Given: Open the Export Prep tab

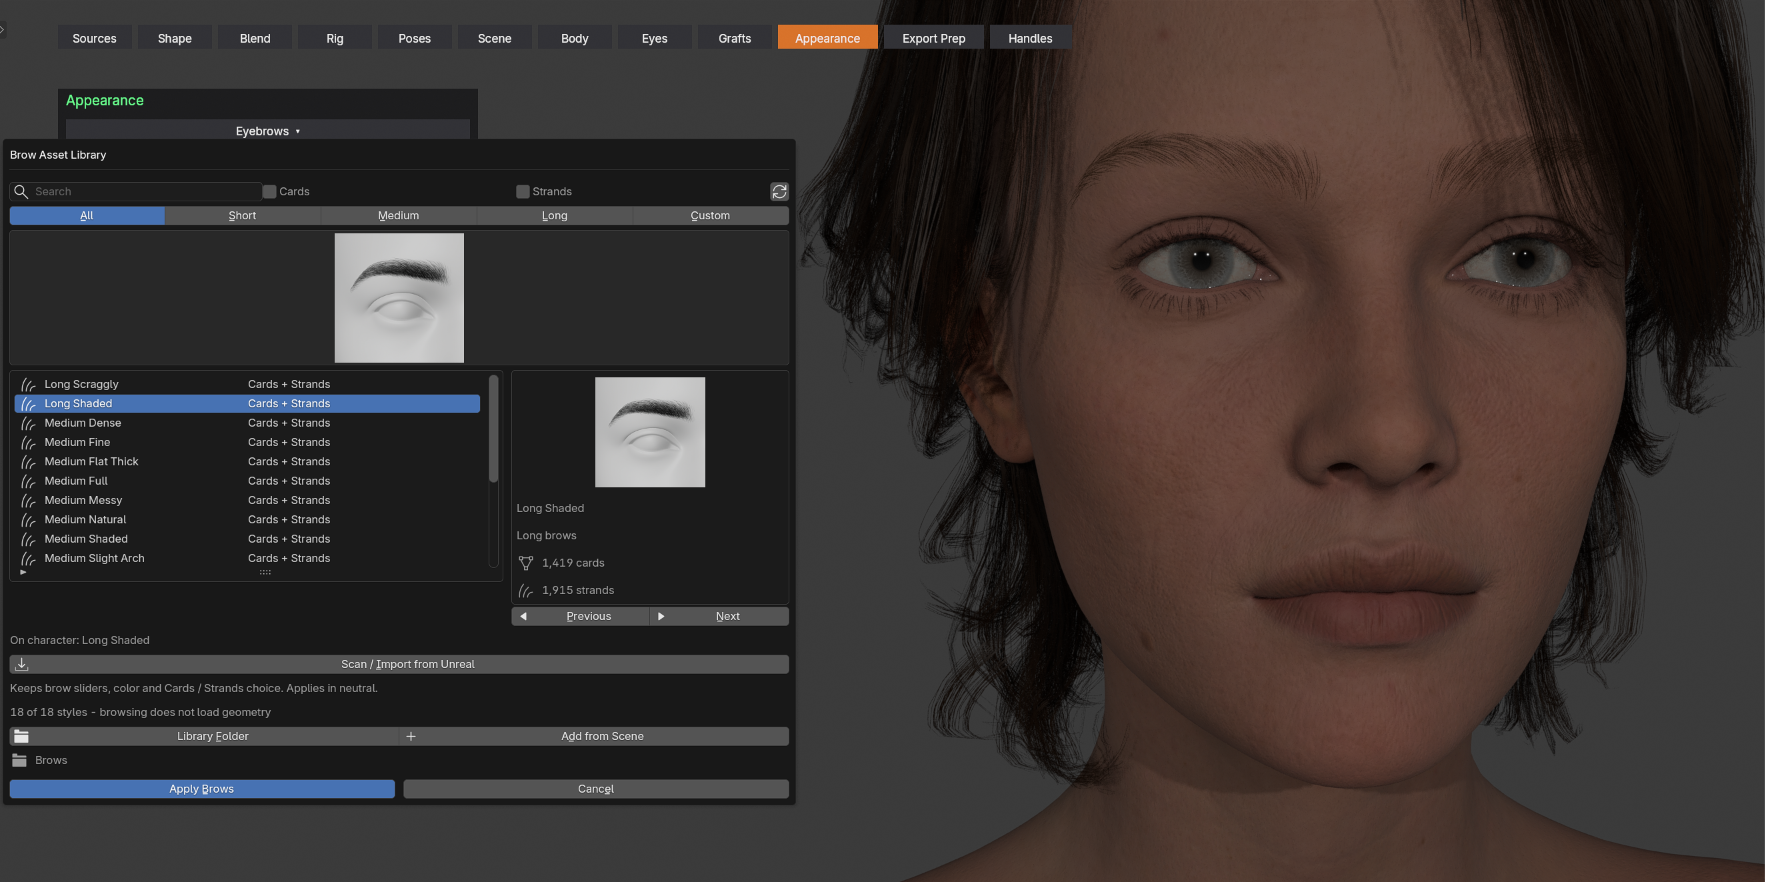Looking at the screenshot, I should (x=934, y=38).
